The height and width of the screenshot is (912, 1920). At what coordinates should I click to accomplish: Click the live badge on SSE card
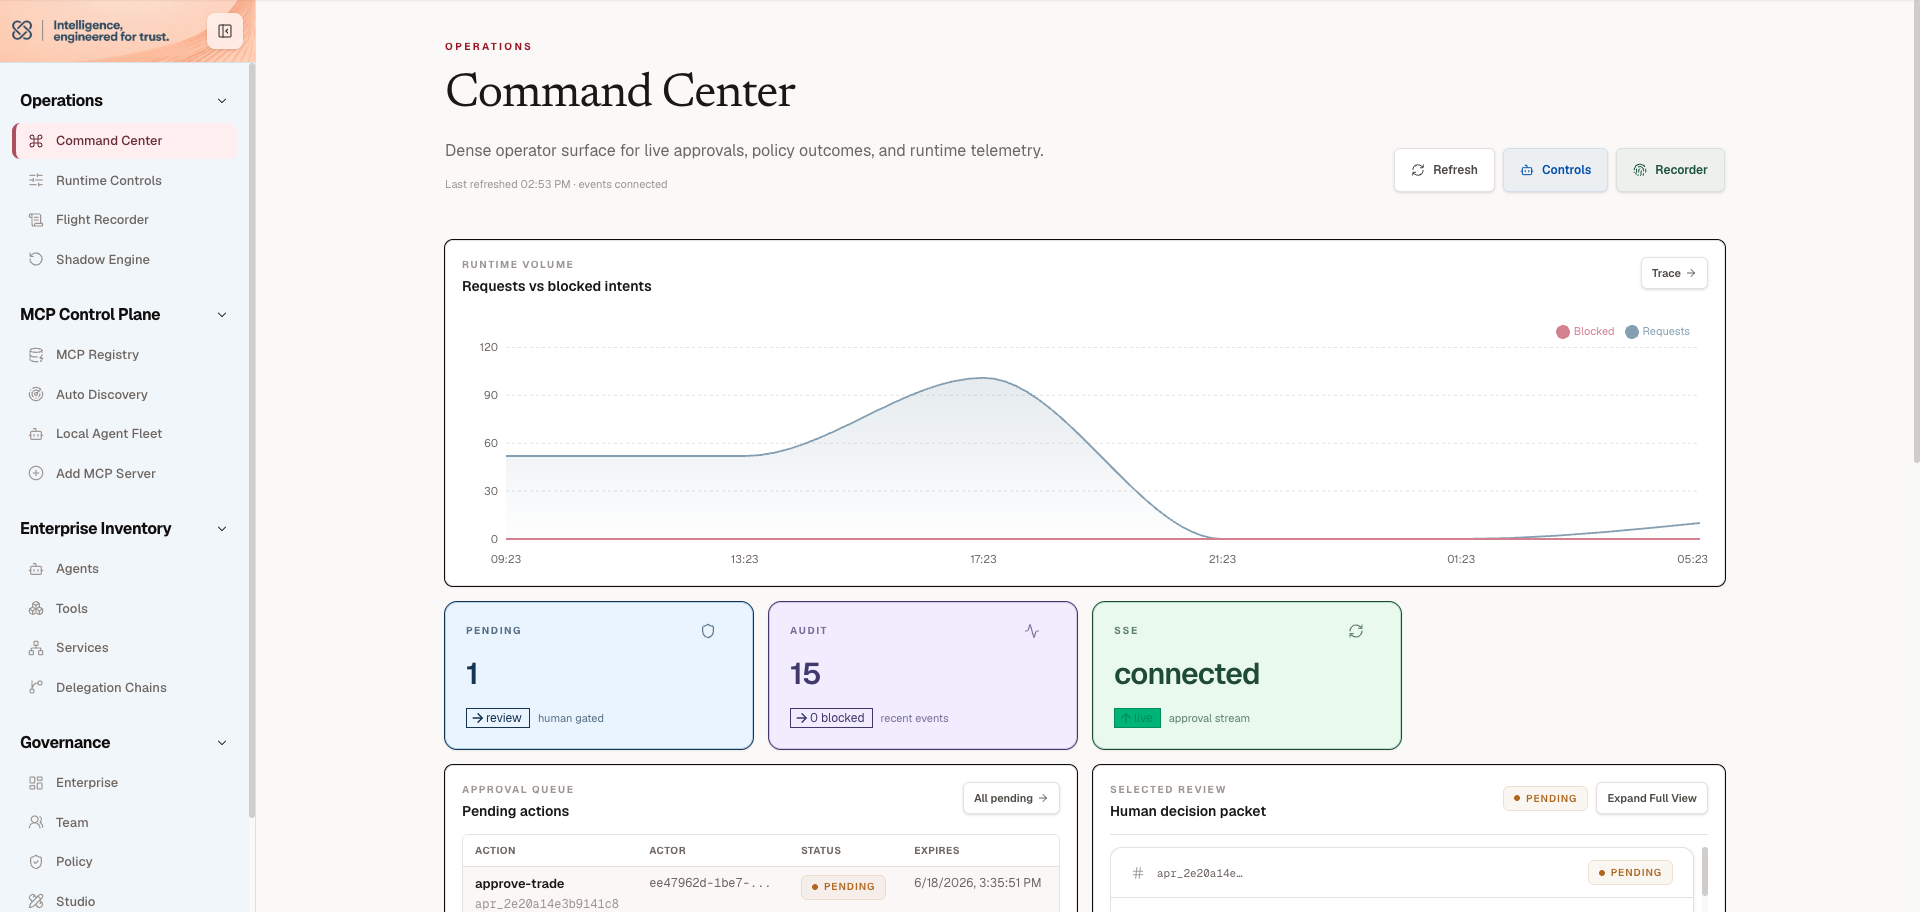(1137, 718)
